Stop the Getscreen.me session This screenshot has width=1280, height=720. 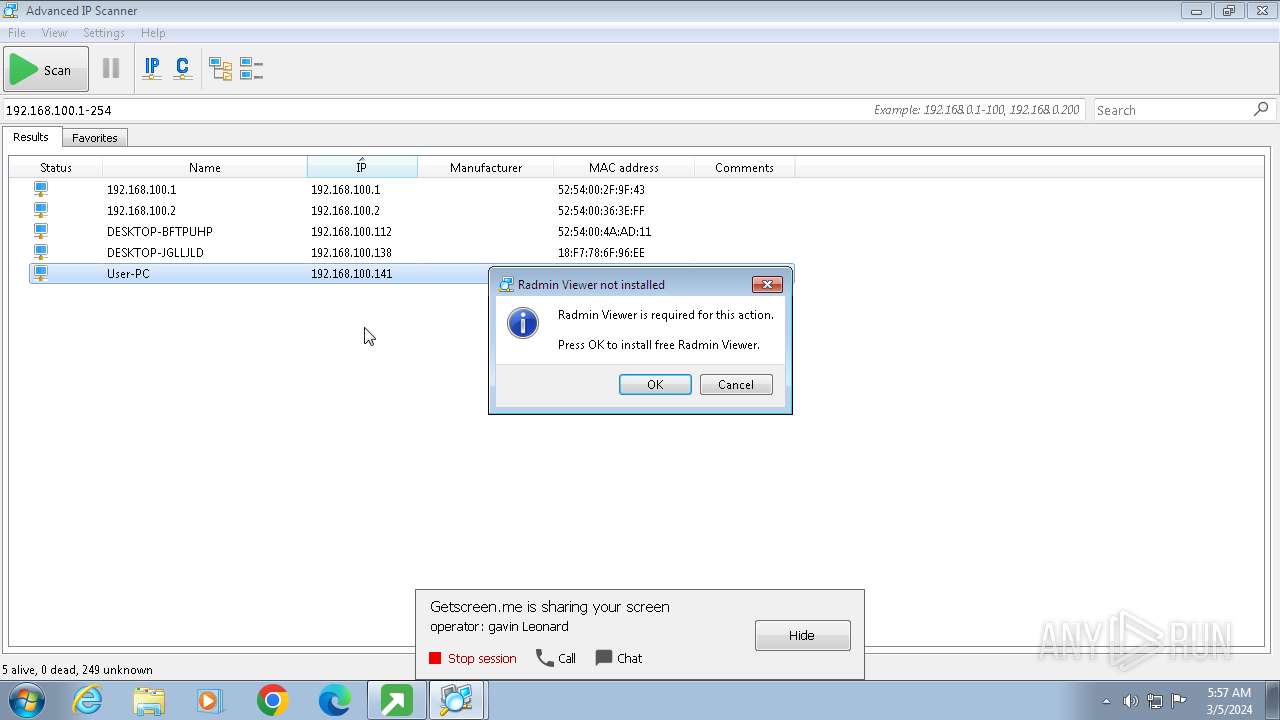[473, 658]
